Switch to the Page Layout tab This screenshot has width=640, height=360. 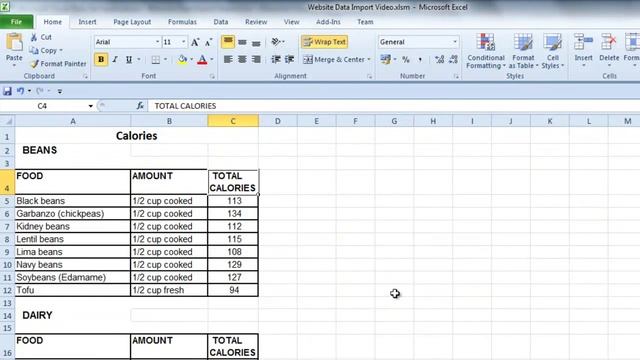[132, 22]
